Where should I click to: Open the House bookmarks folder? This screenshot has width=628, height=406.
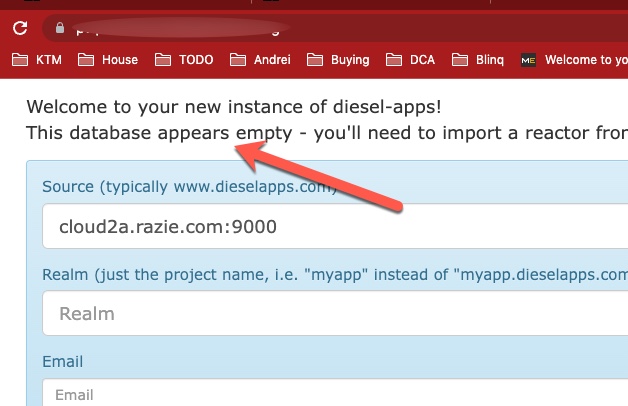click(x=108, y=60)
